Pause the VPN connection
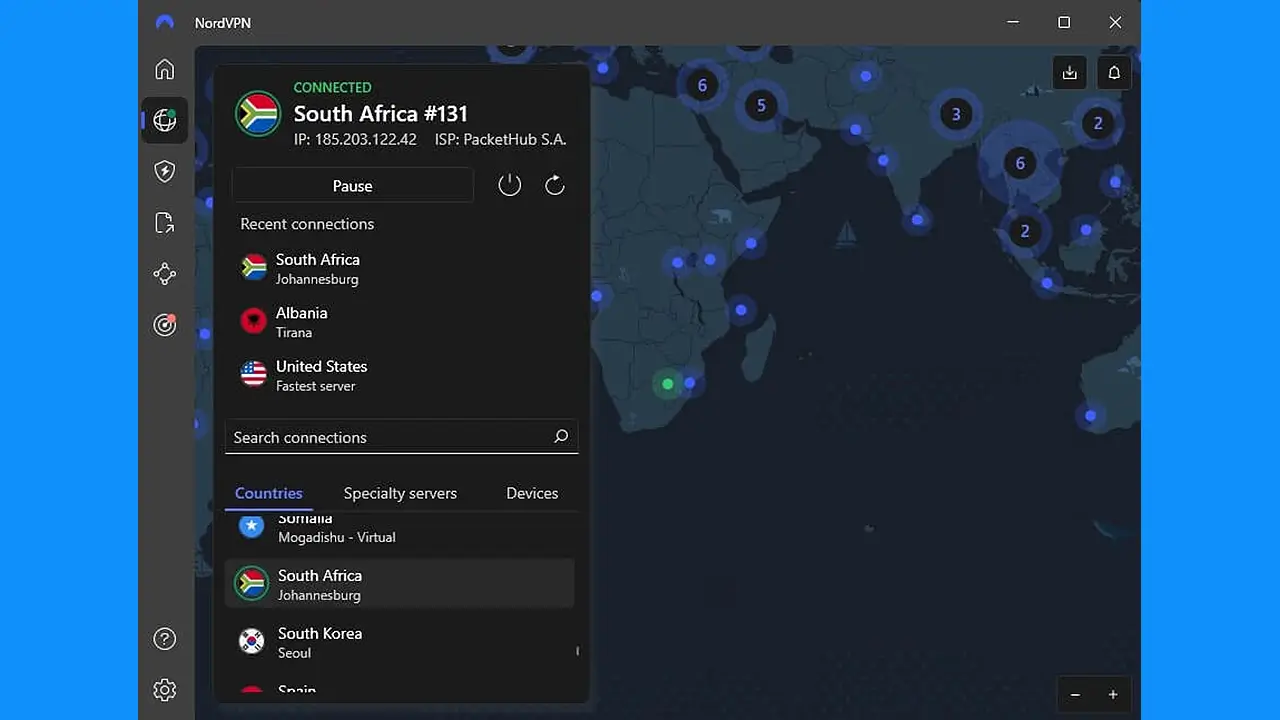Image resolution: width=1280 pixels, height=720 pixels. 352,186
